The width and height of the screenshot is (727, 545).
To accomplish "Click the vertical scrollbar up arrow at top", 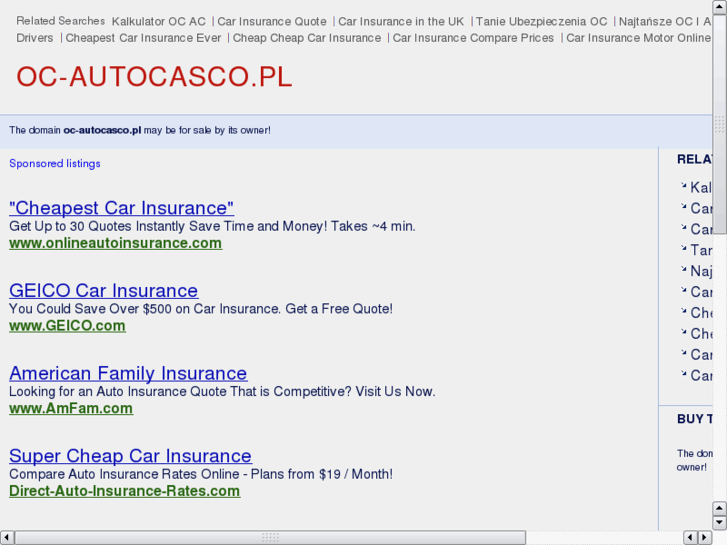I will pyautogui.click(x=719, y=7).
